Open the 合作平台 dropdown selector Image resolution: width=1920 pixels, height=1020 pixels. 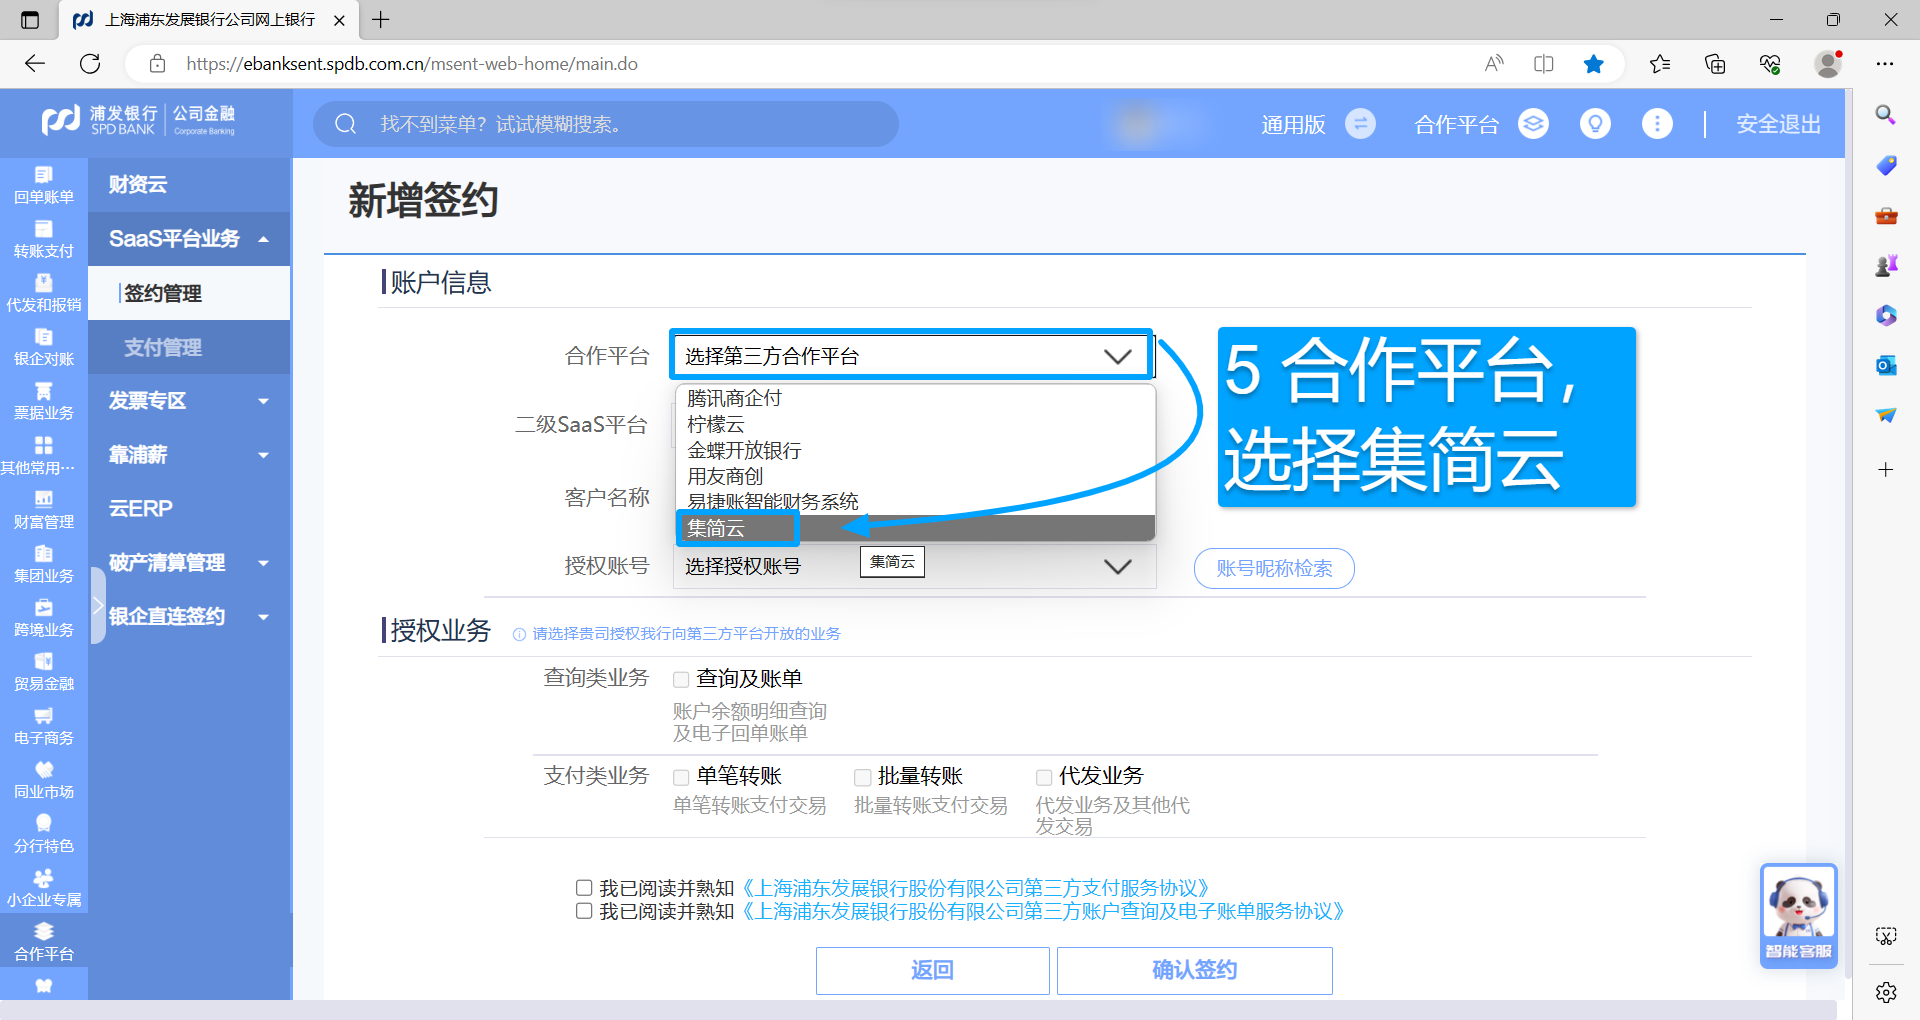pos(911,356)
